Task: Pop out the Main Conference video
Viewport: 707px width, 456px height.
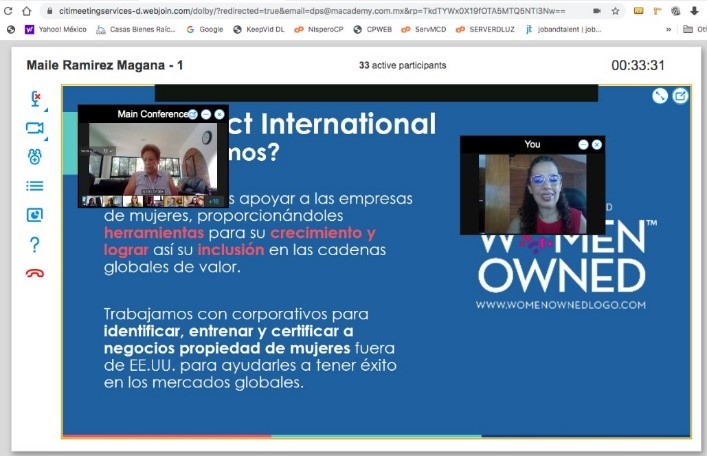Action: click(193, 114)
